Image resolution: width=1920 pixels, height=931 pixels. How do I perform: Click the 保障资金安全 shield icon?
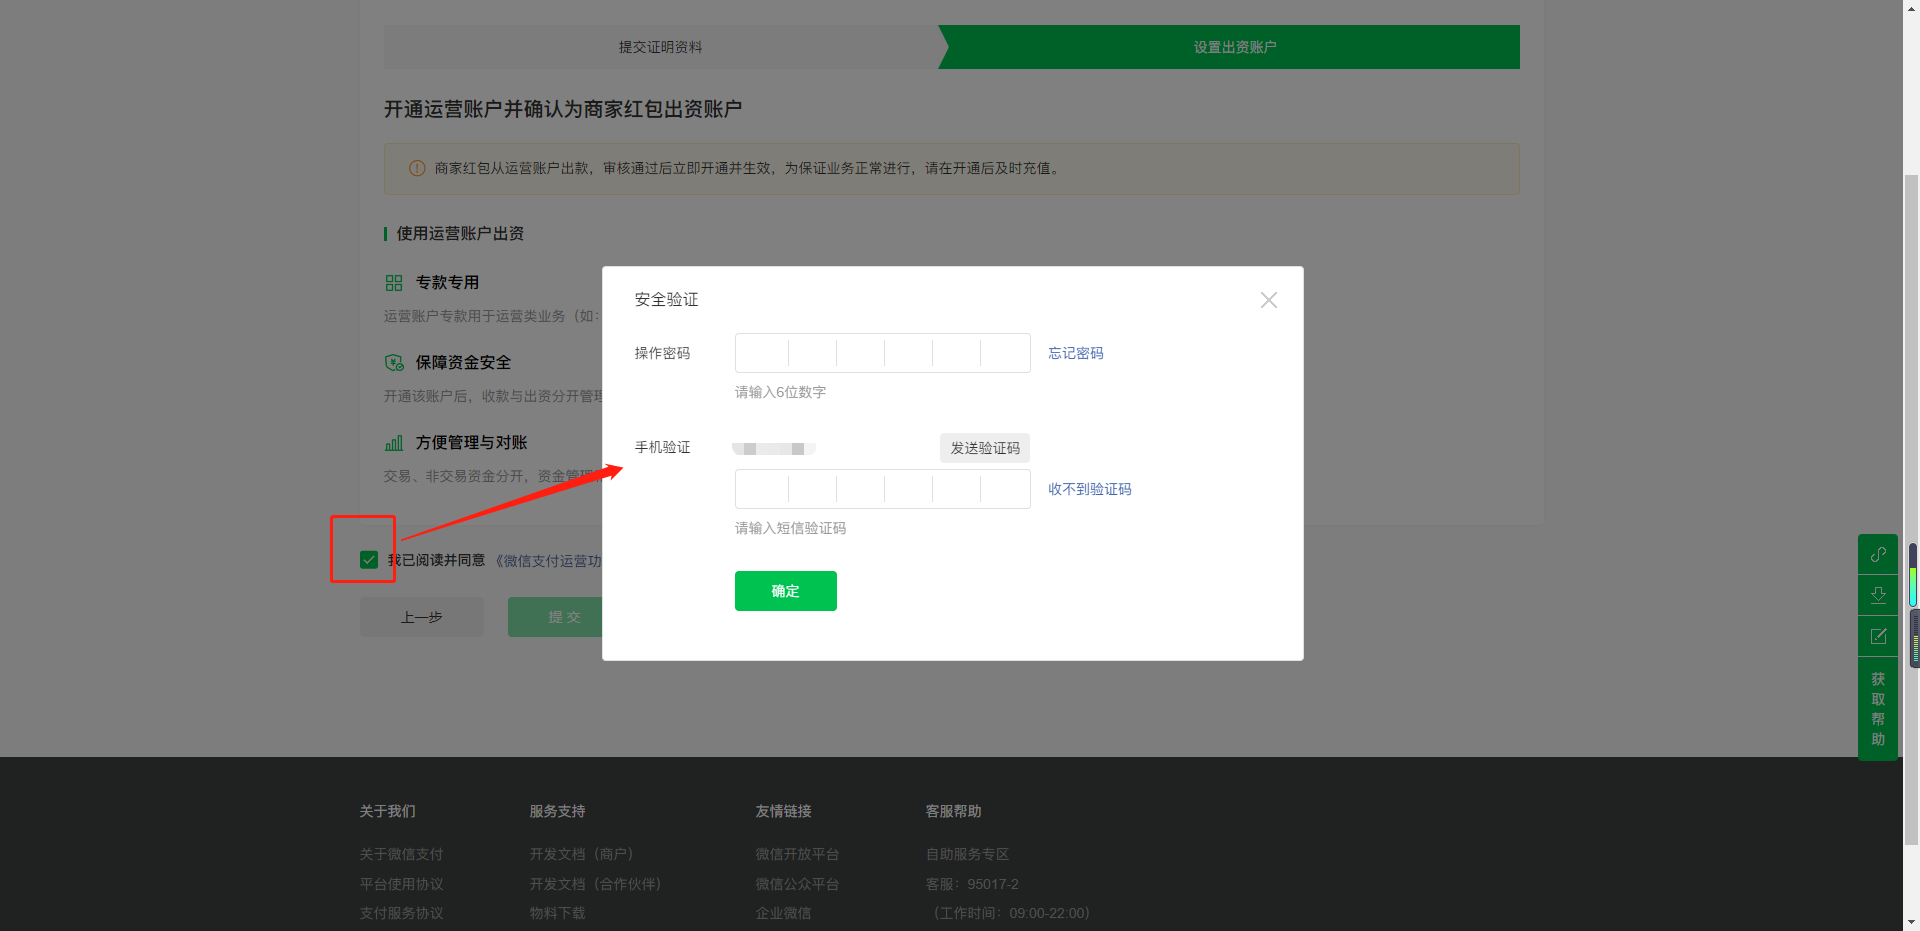pos(394,363)
